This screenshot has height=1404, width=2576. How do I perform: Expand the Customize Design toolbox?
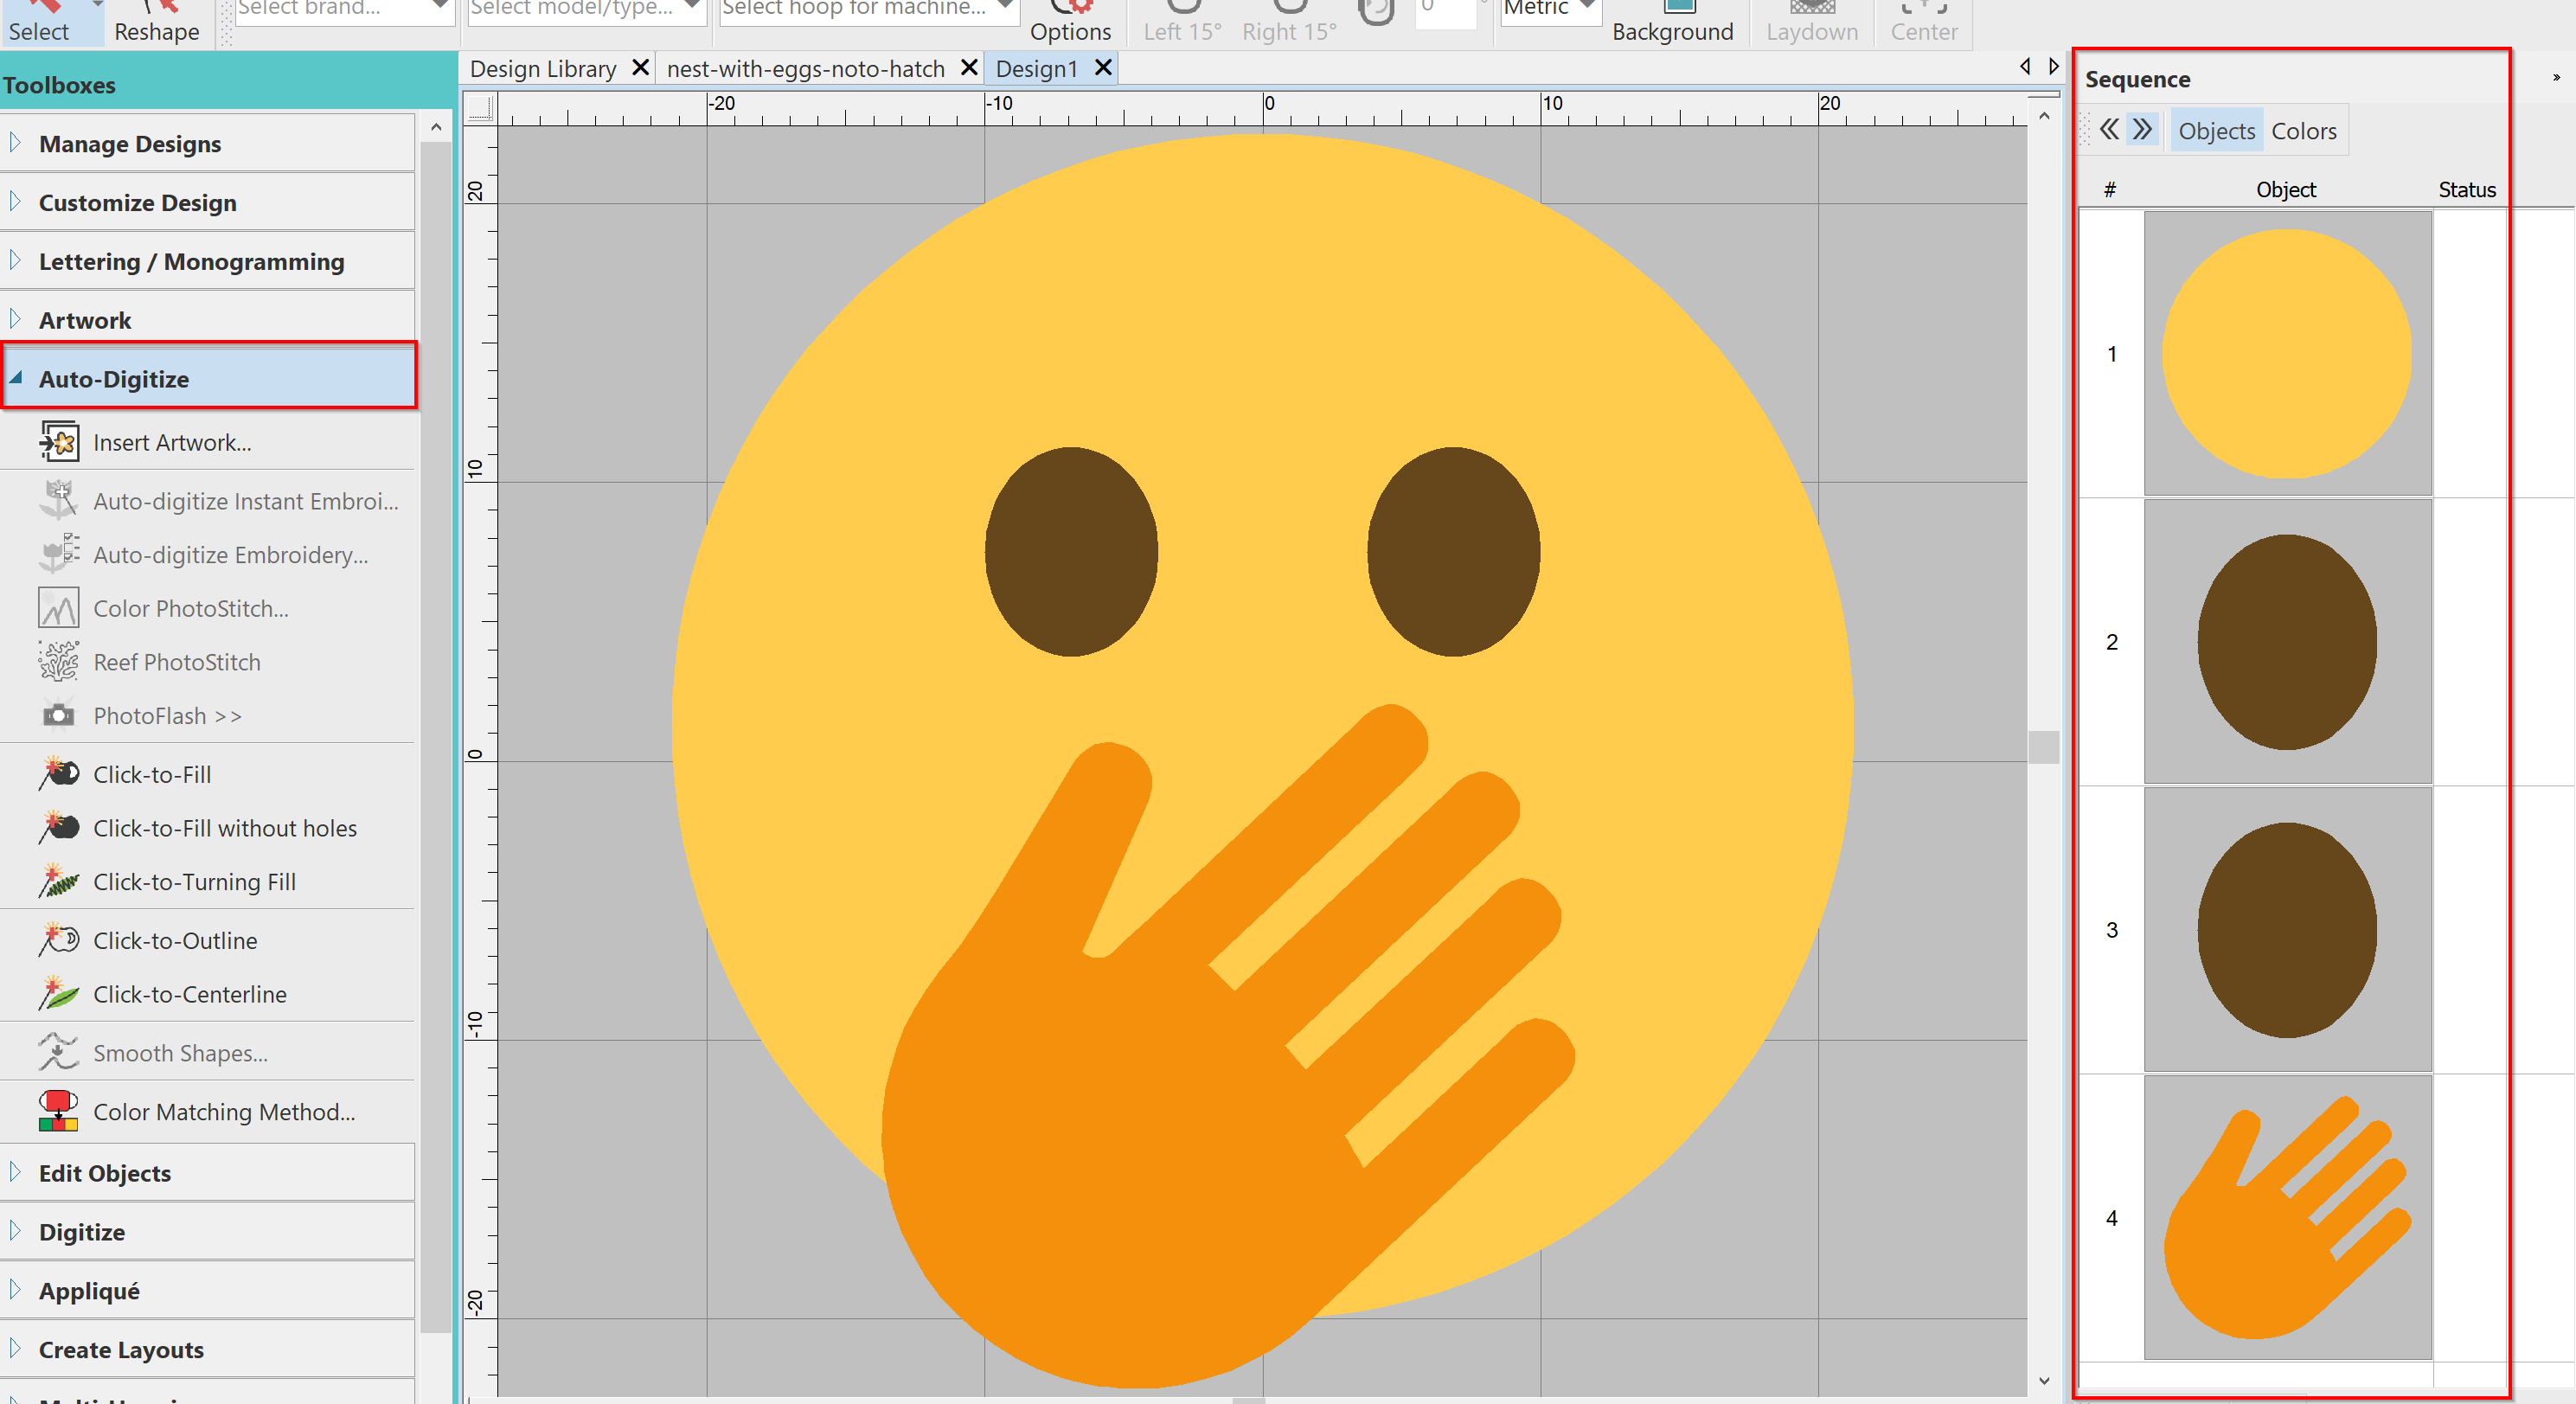[207, 203]
